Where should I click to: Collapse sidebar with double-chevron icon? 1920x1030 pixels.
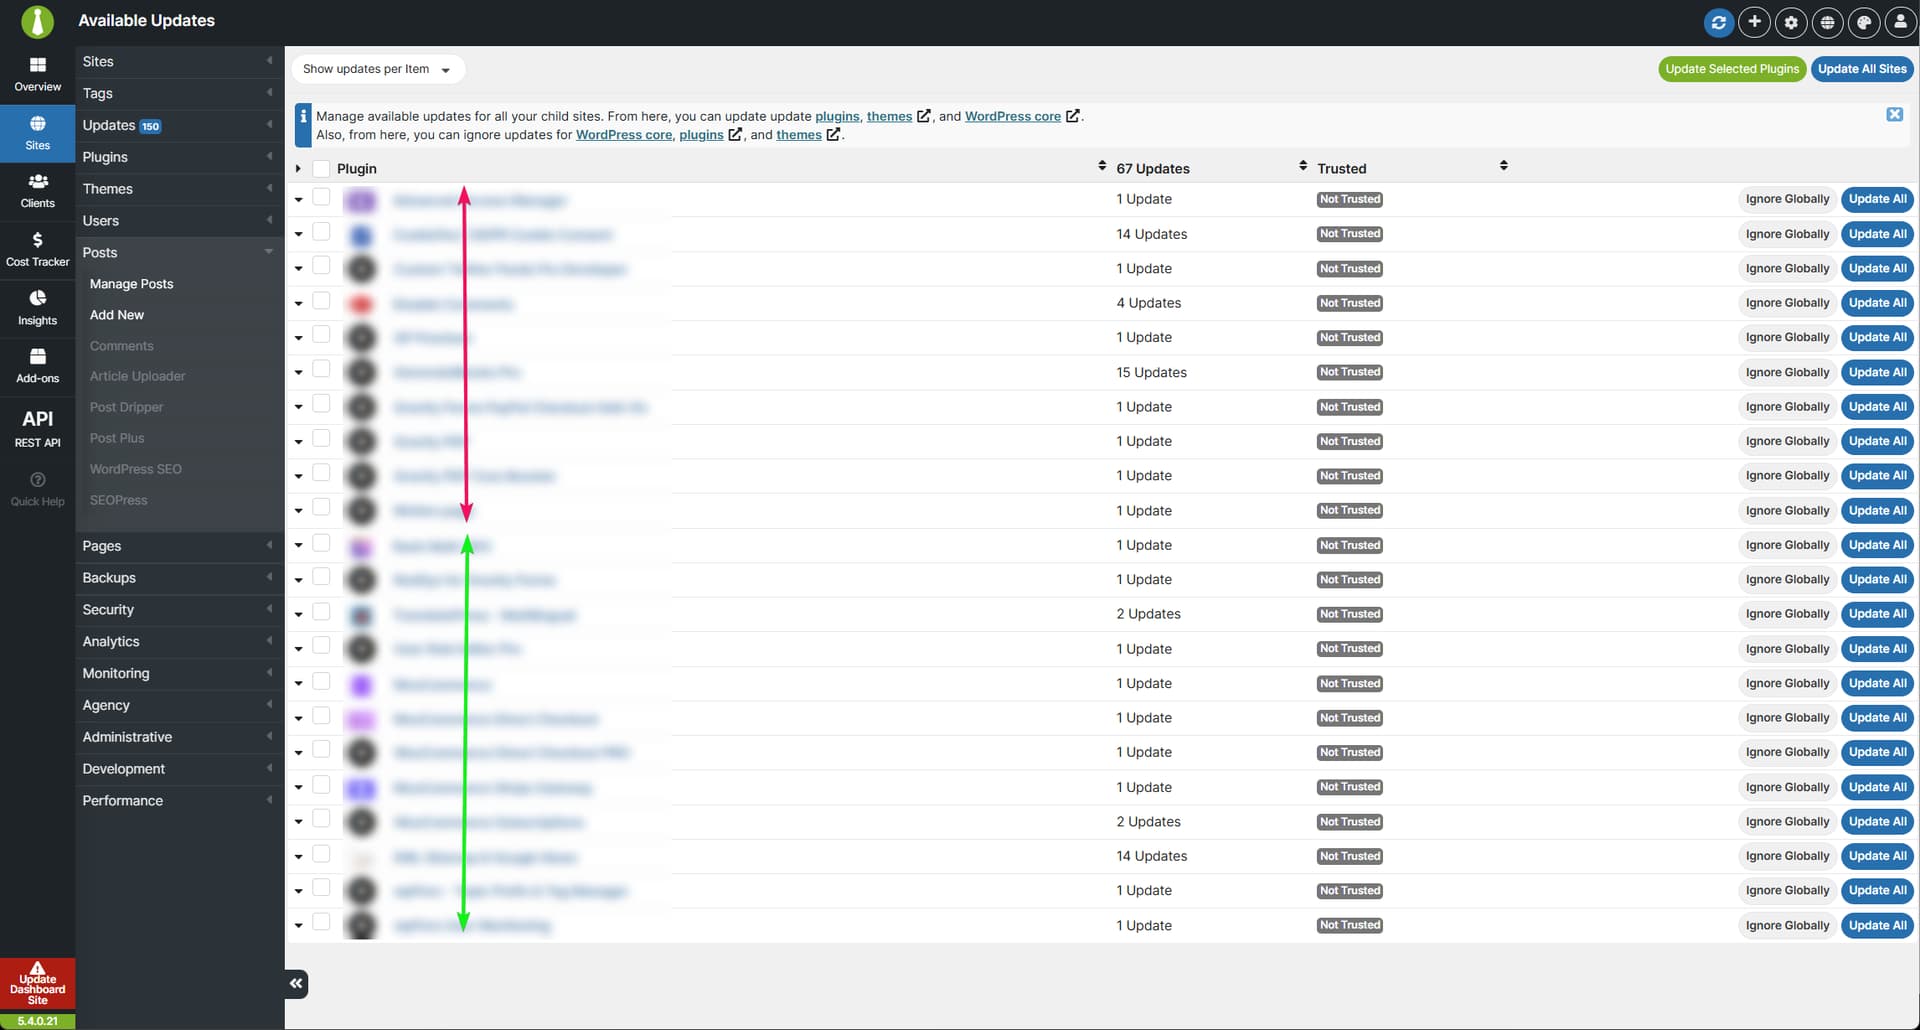tap(296, 983)
